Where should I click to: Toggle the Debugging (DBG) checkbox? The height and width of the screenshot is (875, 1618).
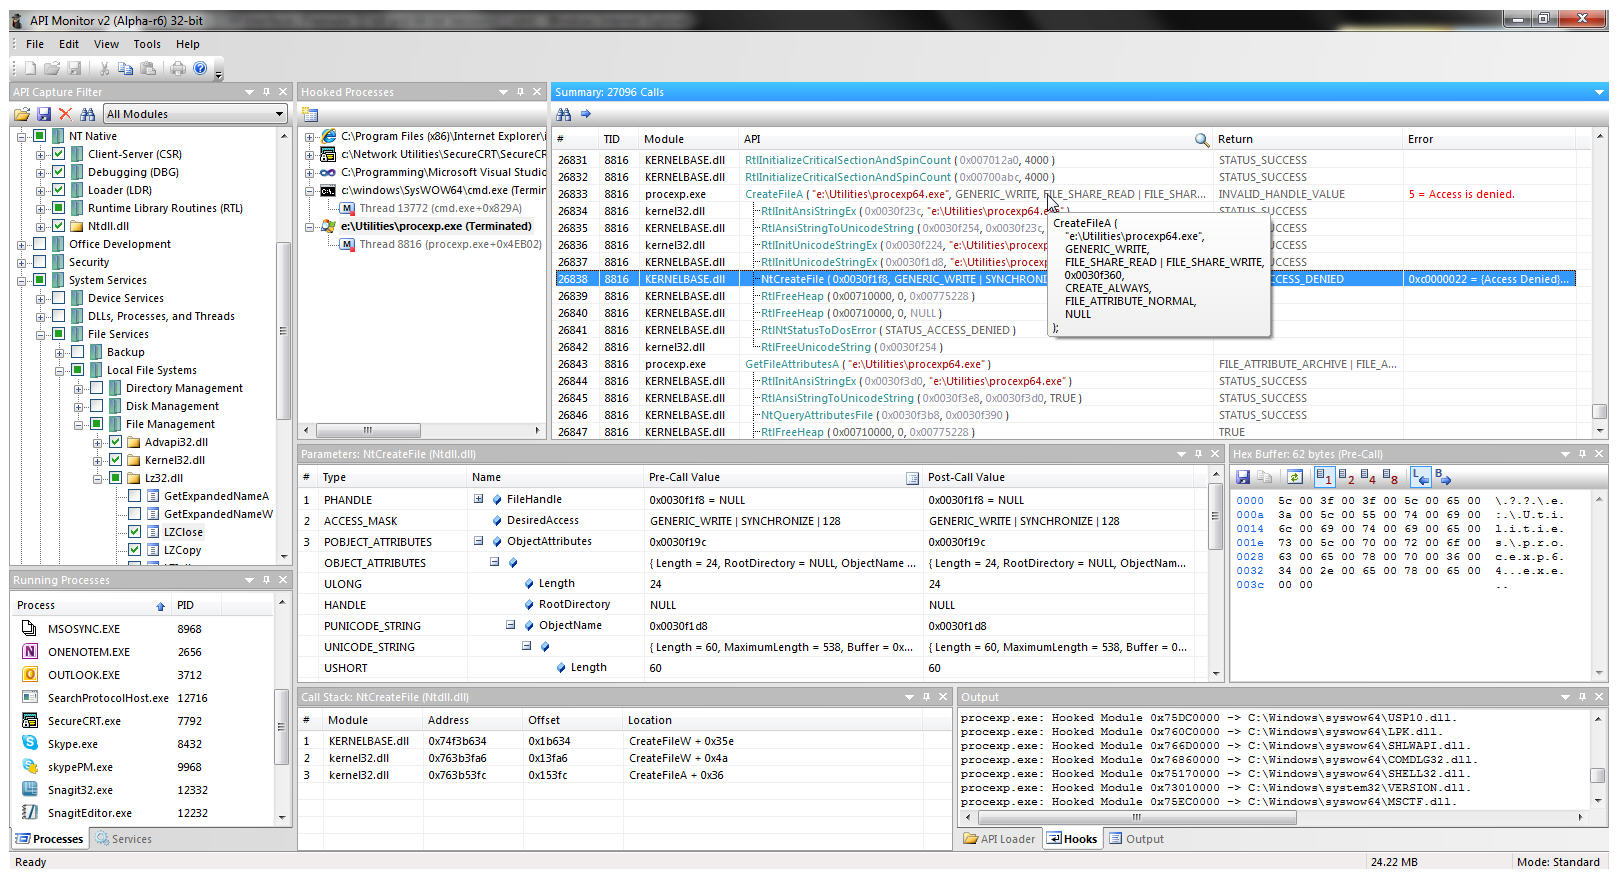click(58, 172)
